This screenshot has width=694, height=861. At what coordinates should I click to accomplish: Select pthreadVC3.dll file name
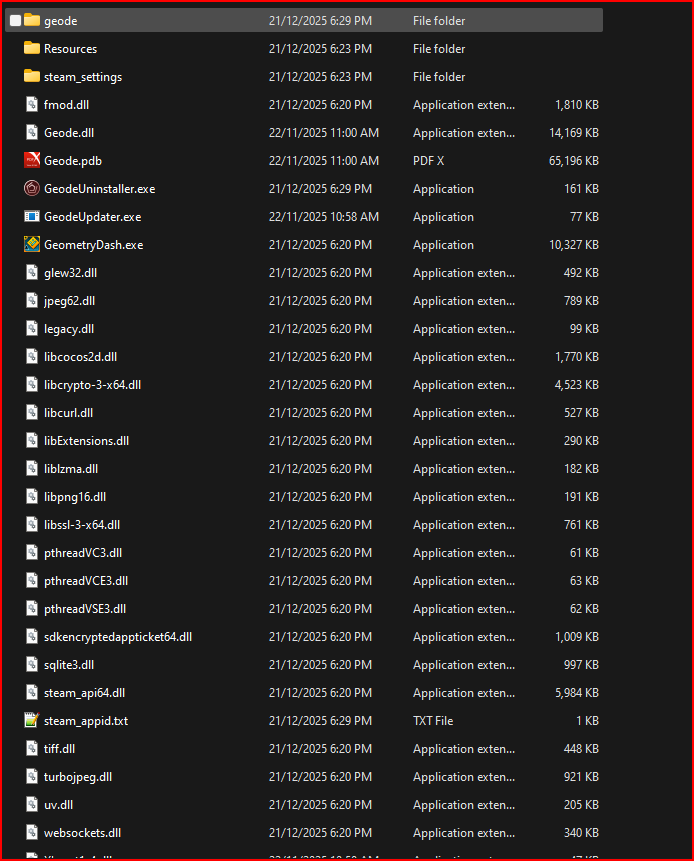83,553
